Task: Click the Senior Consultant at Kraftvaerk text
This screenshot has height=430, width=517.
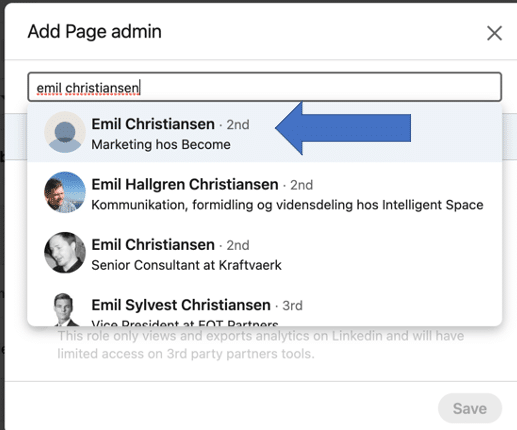Action: tap(186, 265)
